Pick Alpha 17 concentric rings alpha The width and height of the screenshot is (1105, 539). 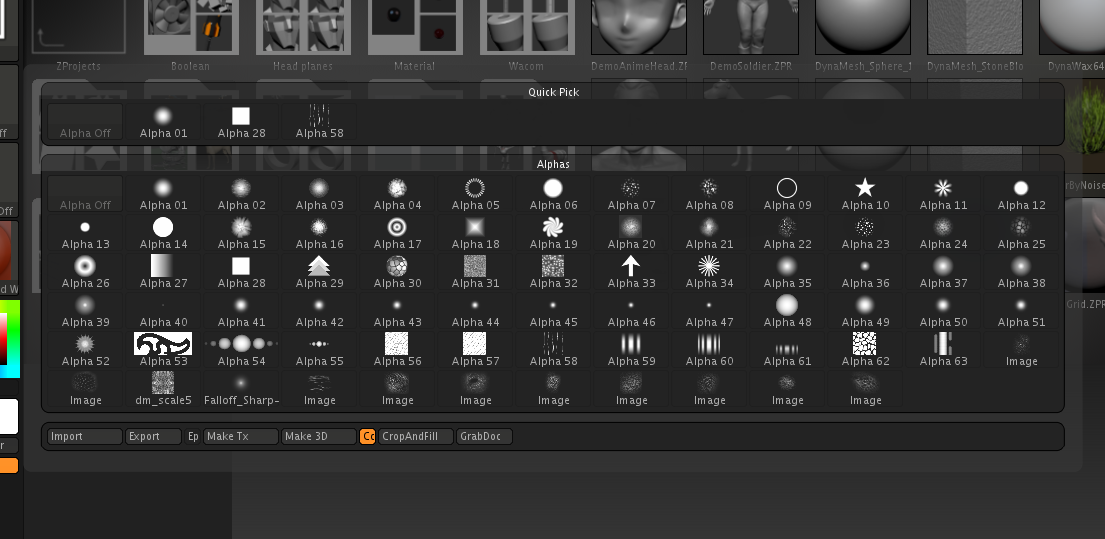397,233
